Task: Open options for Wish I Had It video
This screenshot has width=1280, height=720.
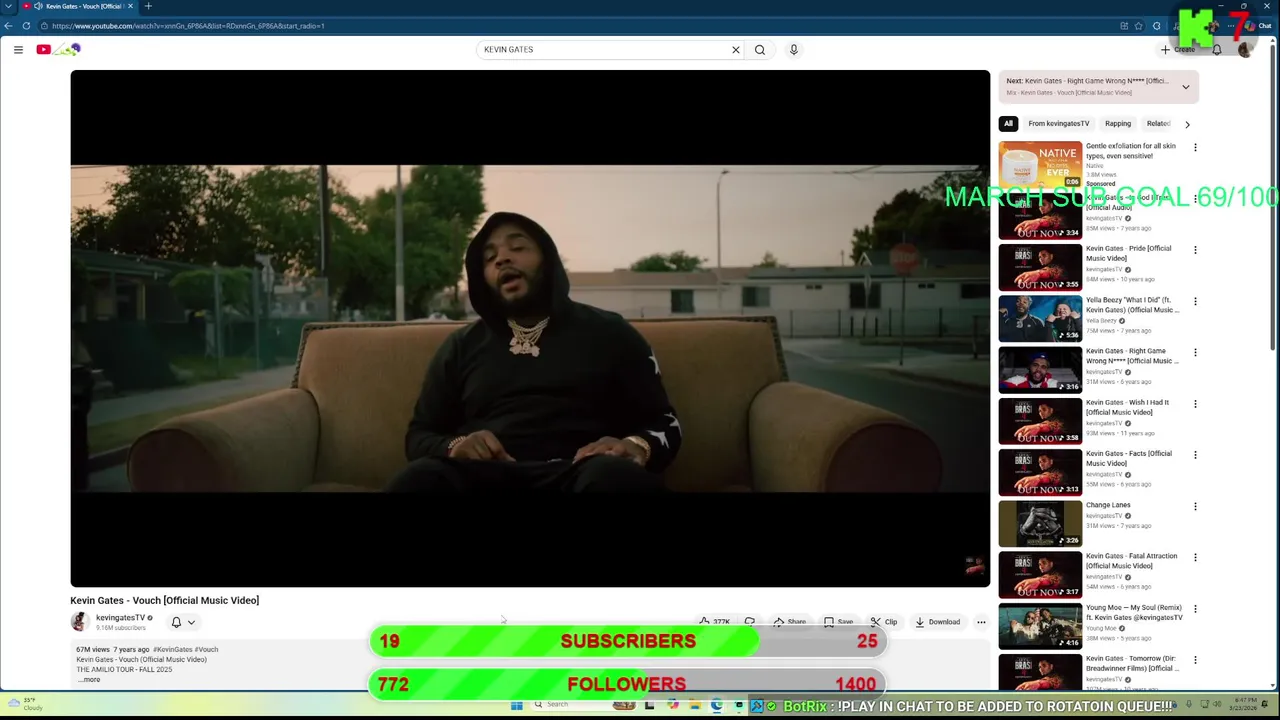Action: (1195, 404)
